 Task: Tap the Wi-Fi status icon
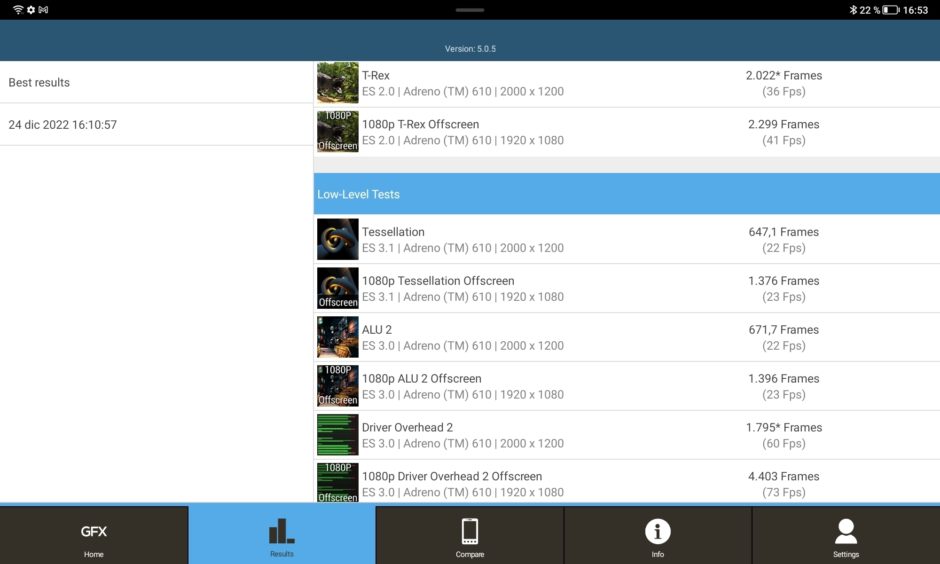[18, 10]
